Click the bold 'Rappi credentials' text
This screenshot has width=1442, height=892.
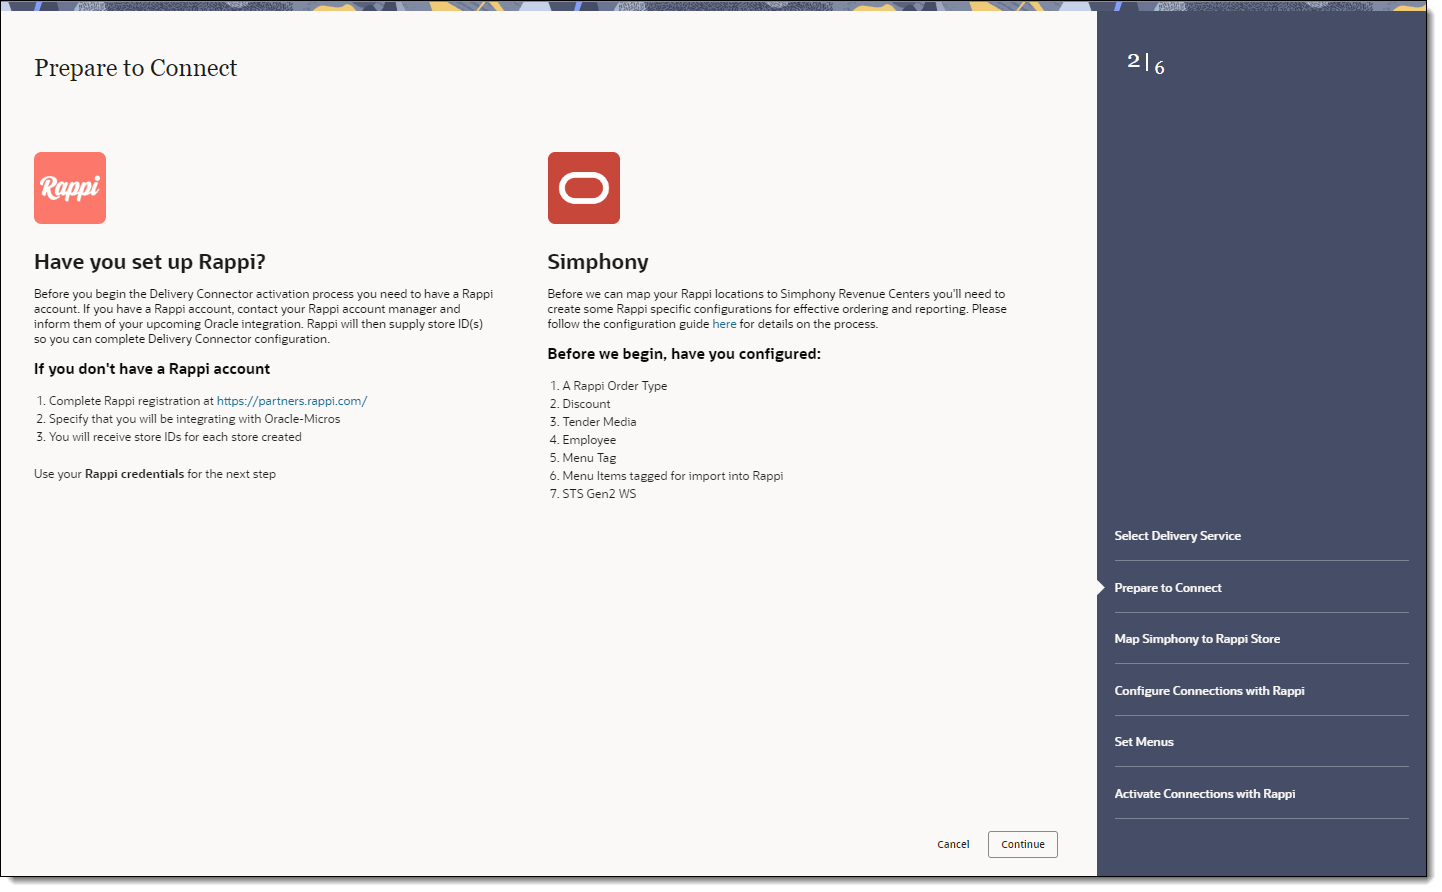click(x=135, y=474)
